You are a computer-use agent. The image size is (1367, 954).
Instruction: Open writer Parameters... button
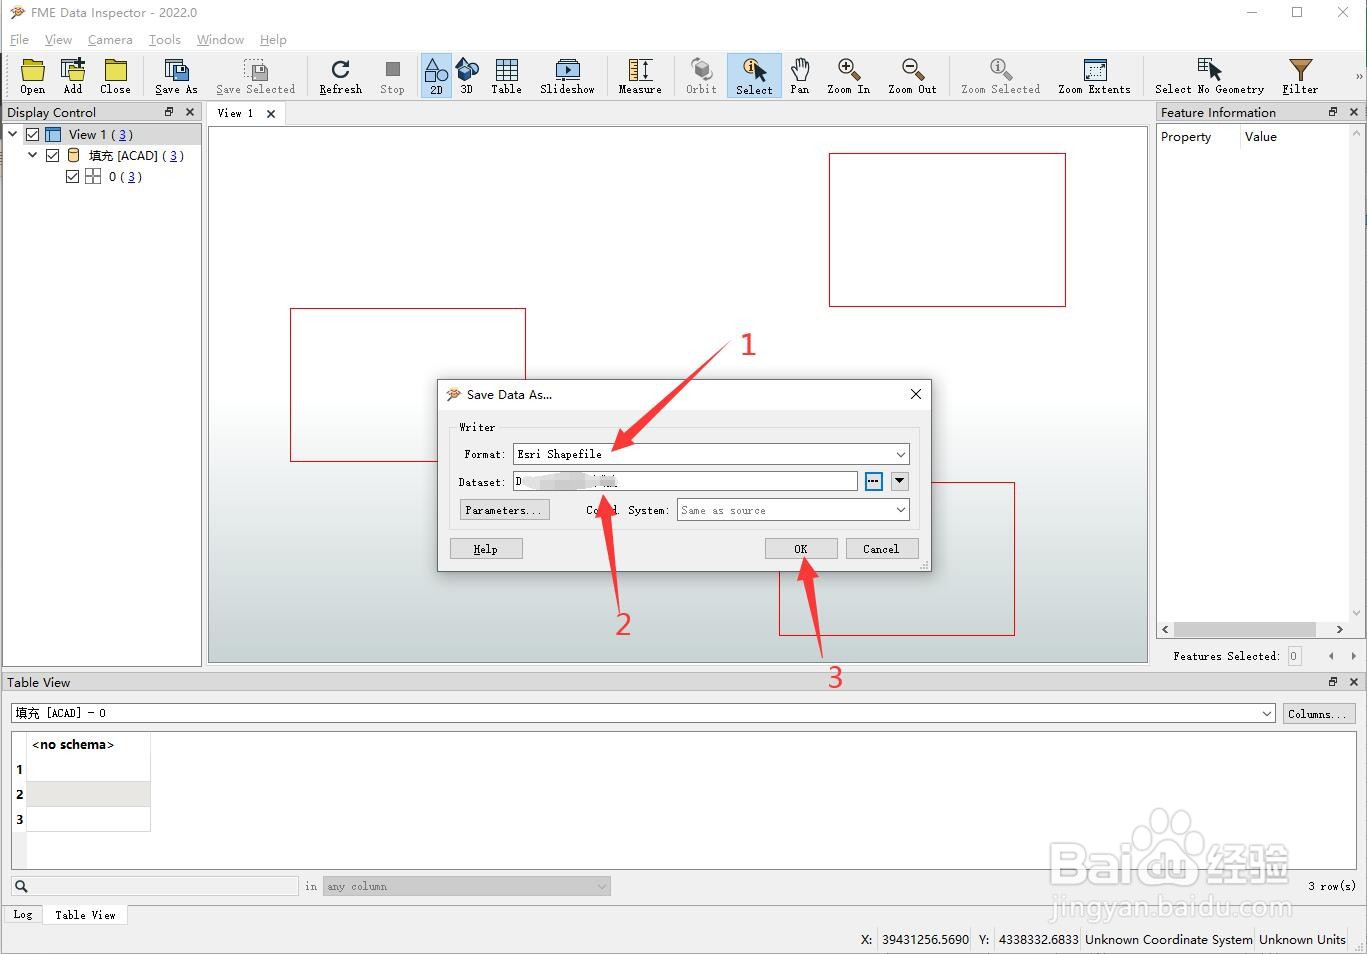point(504,510)
